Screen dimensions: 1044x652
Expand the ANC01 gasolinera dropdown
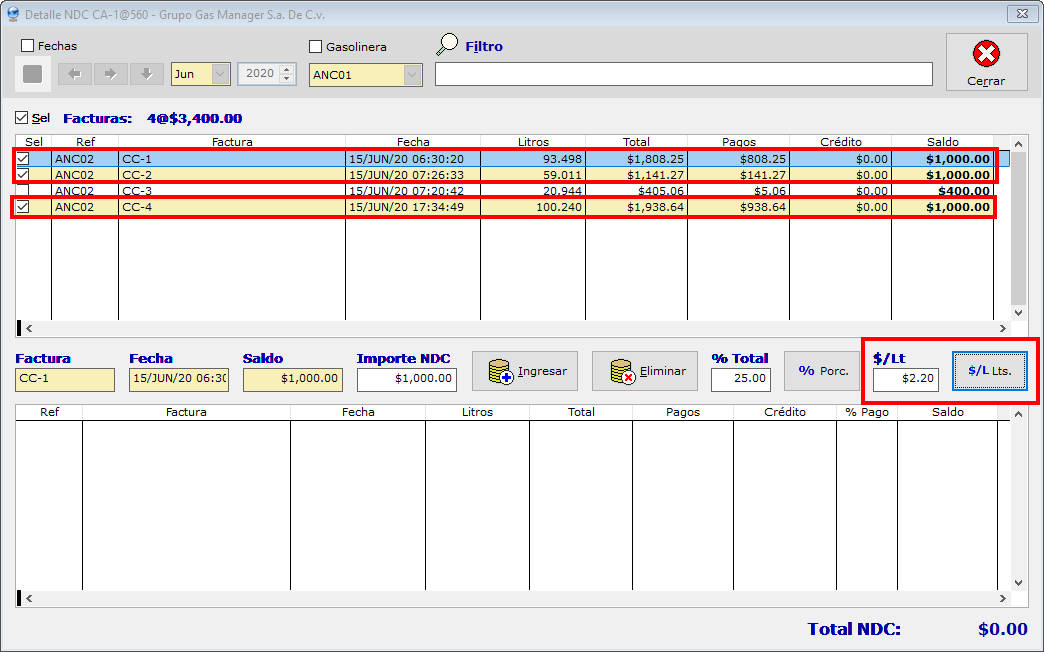(x=412, y=75)
